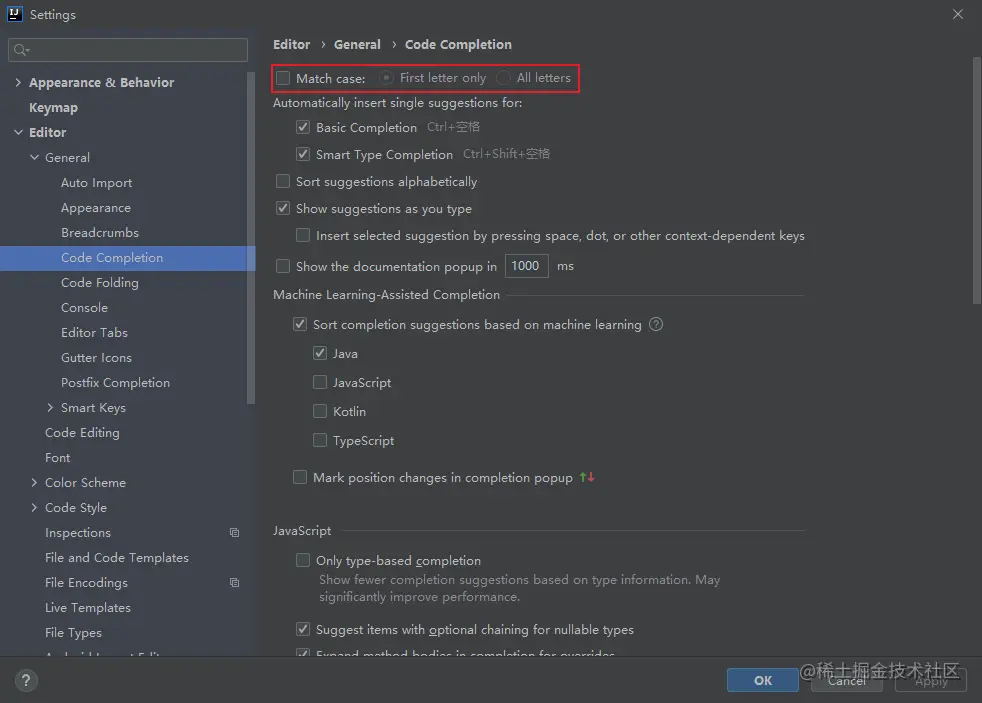Expand the Smart Keys tree node
This screenshot has height=703, width=982.
[x=50, y=408]
